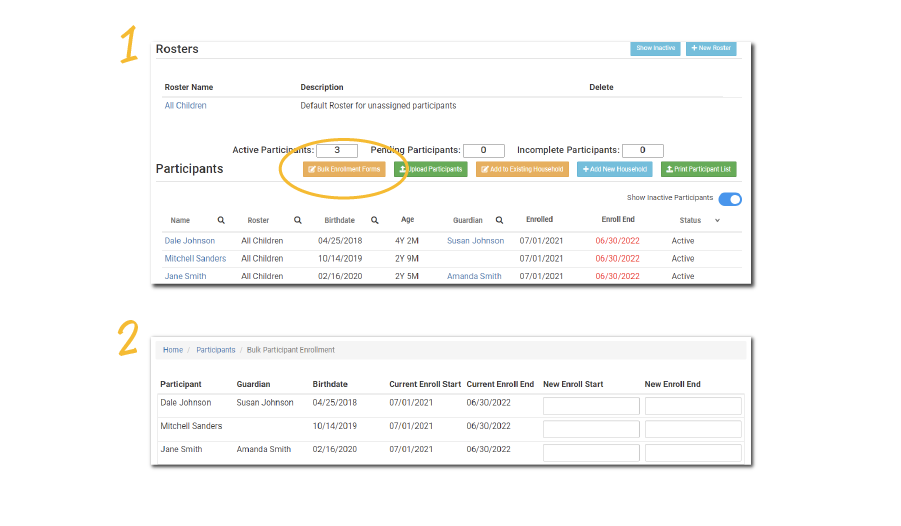Toggle the Show Inactive Participants switch

(x=730, y=199)
